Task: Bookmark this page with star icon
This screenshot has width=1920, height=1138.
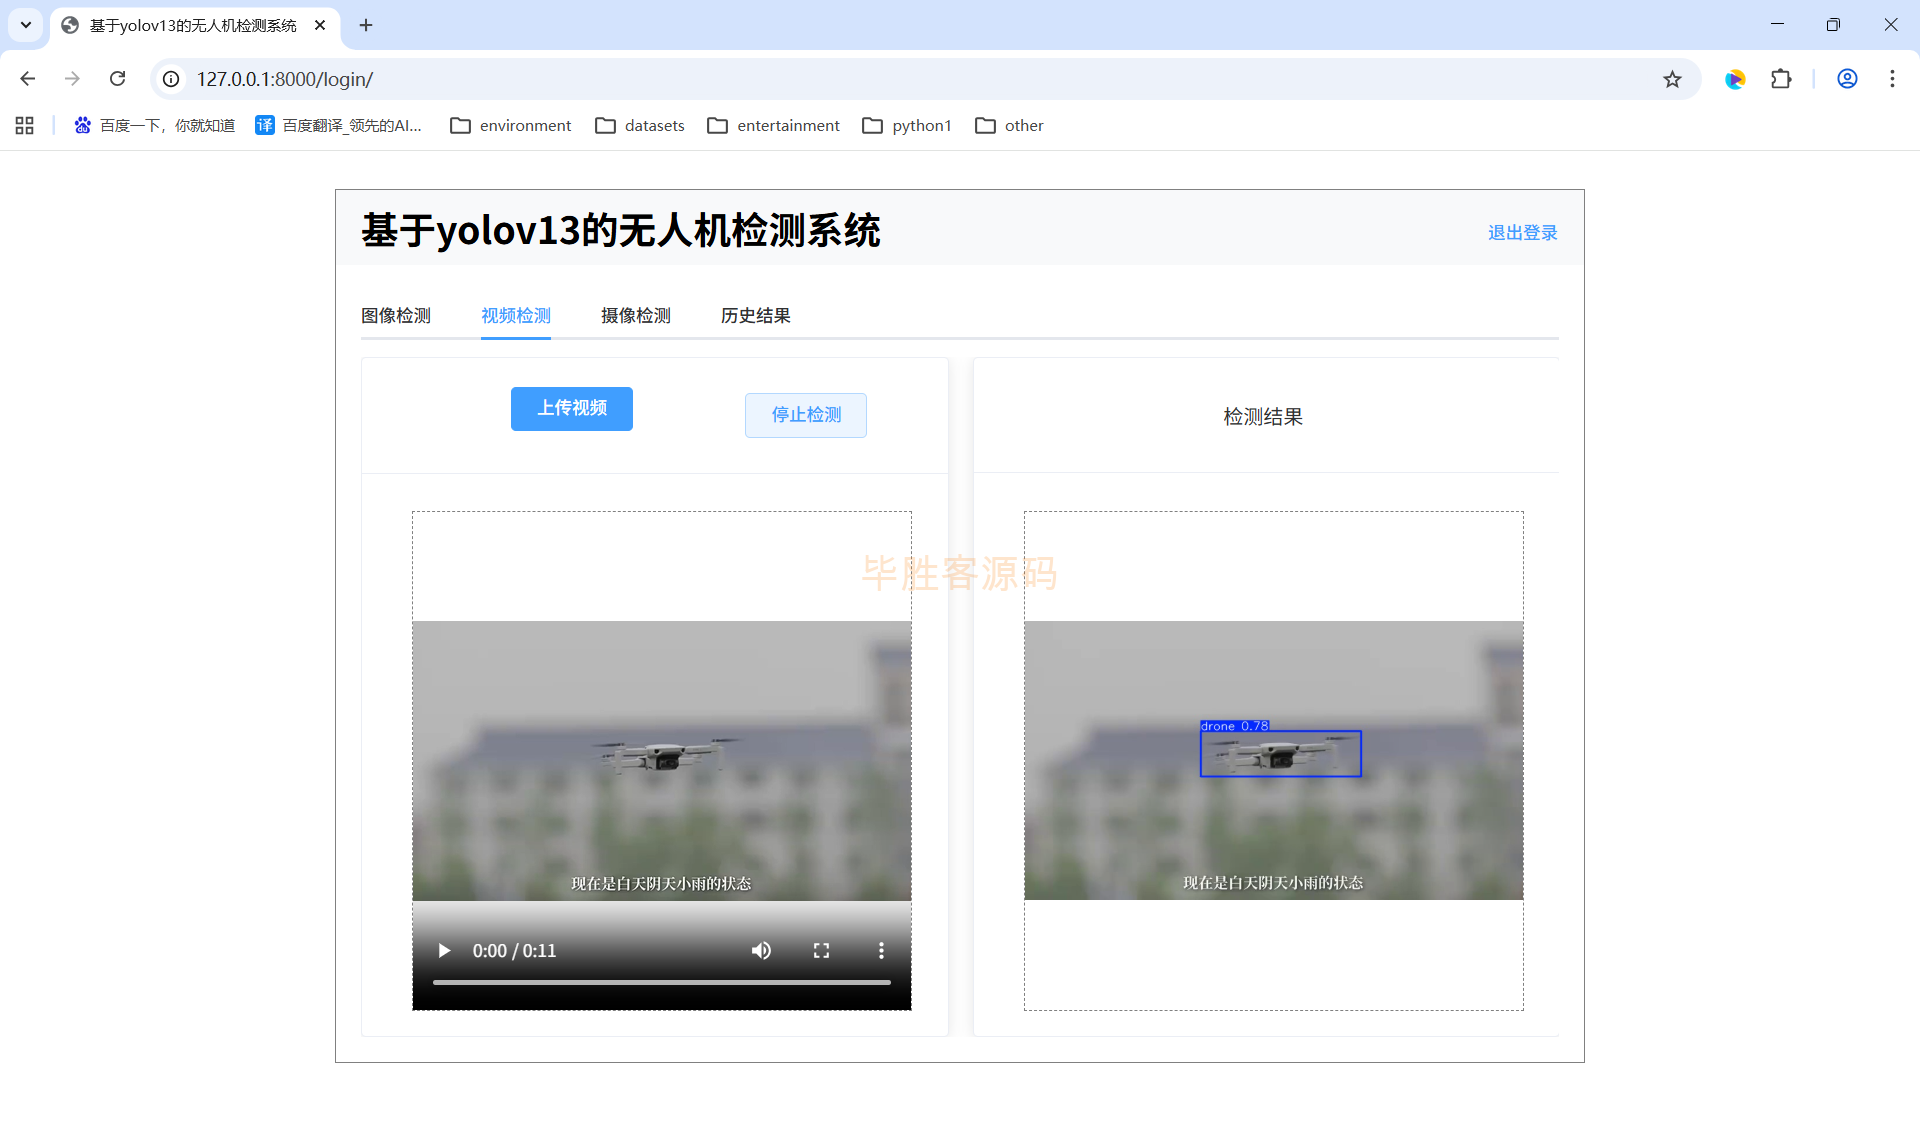Action: [1672, 79]
